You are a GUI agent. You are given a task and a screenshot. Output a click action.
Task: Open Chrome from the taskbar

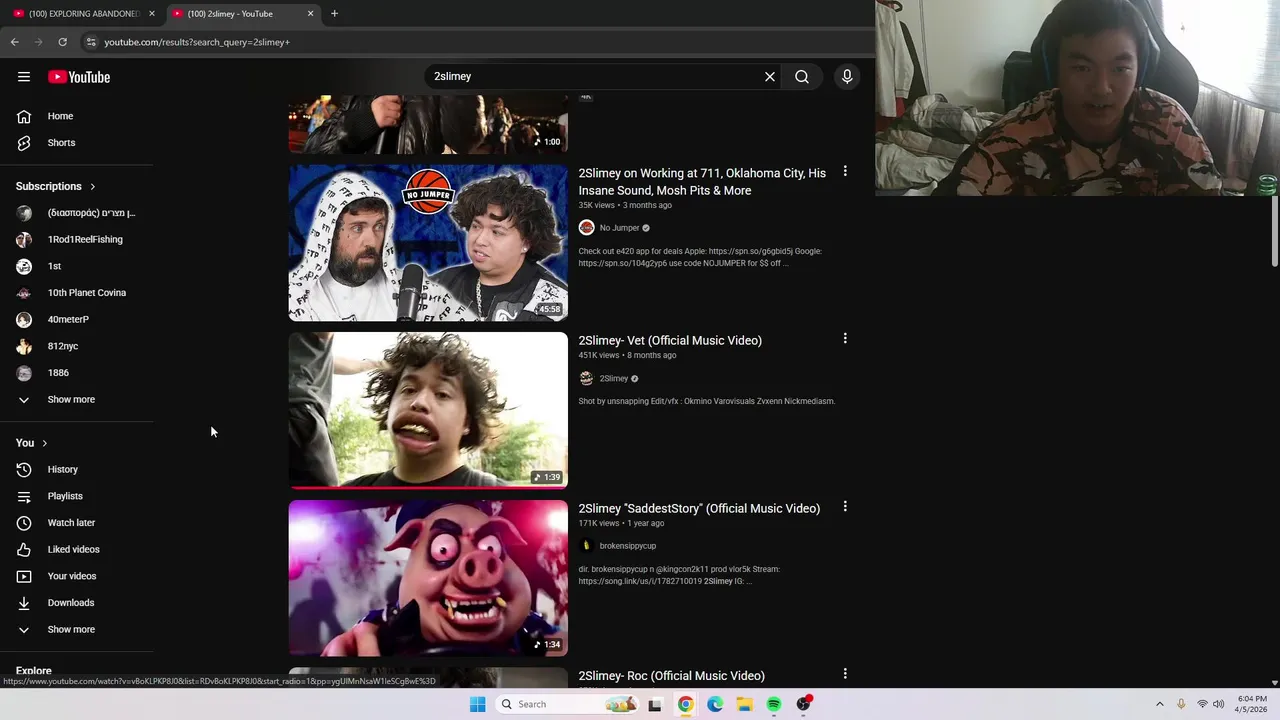tap(685, 704)
